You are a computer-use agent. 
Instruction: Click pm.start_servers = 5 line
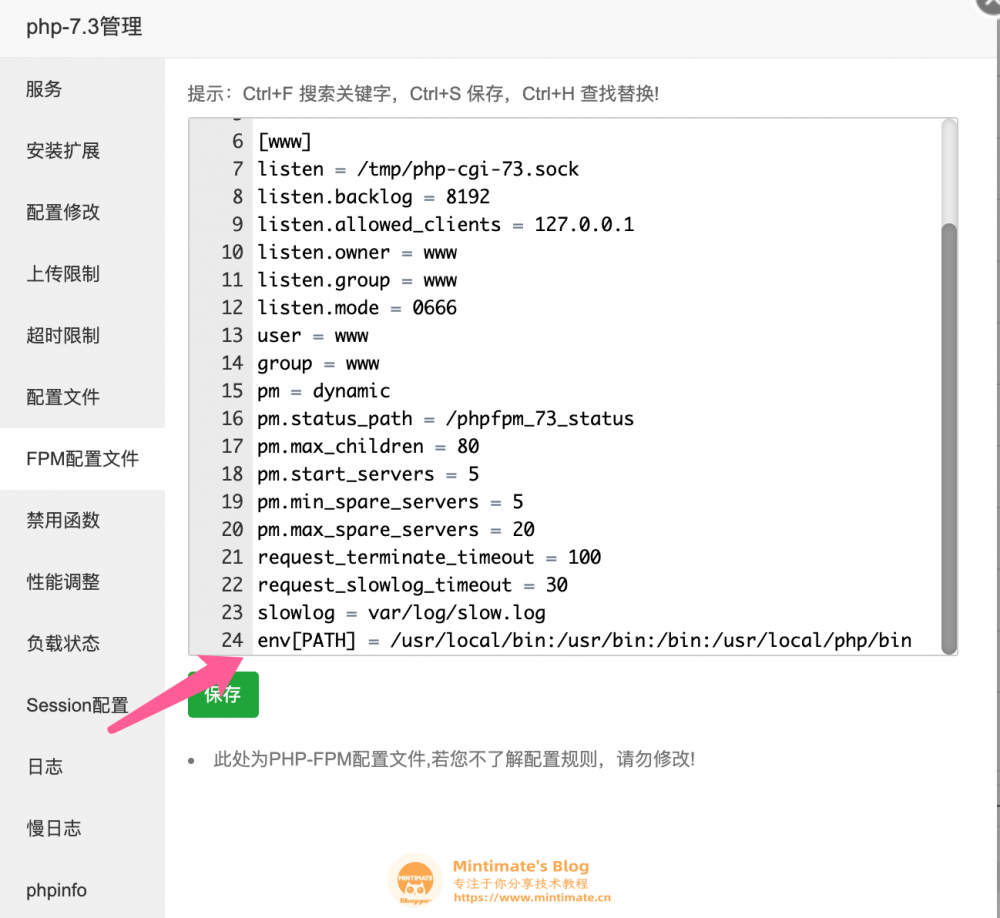click(368, 474)
